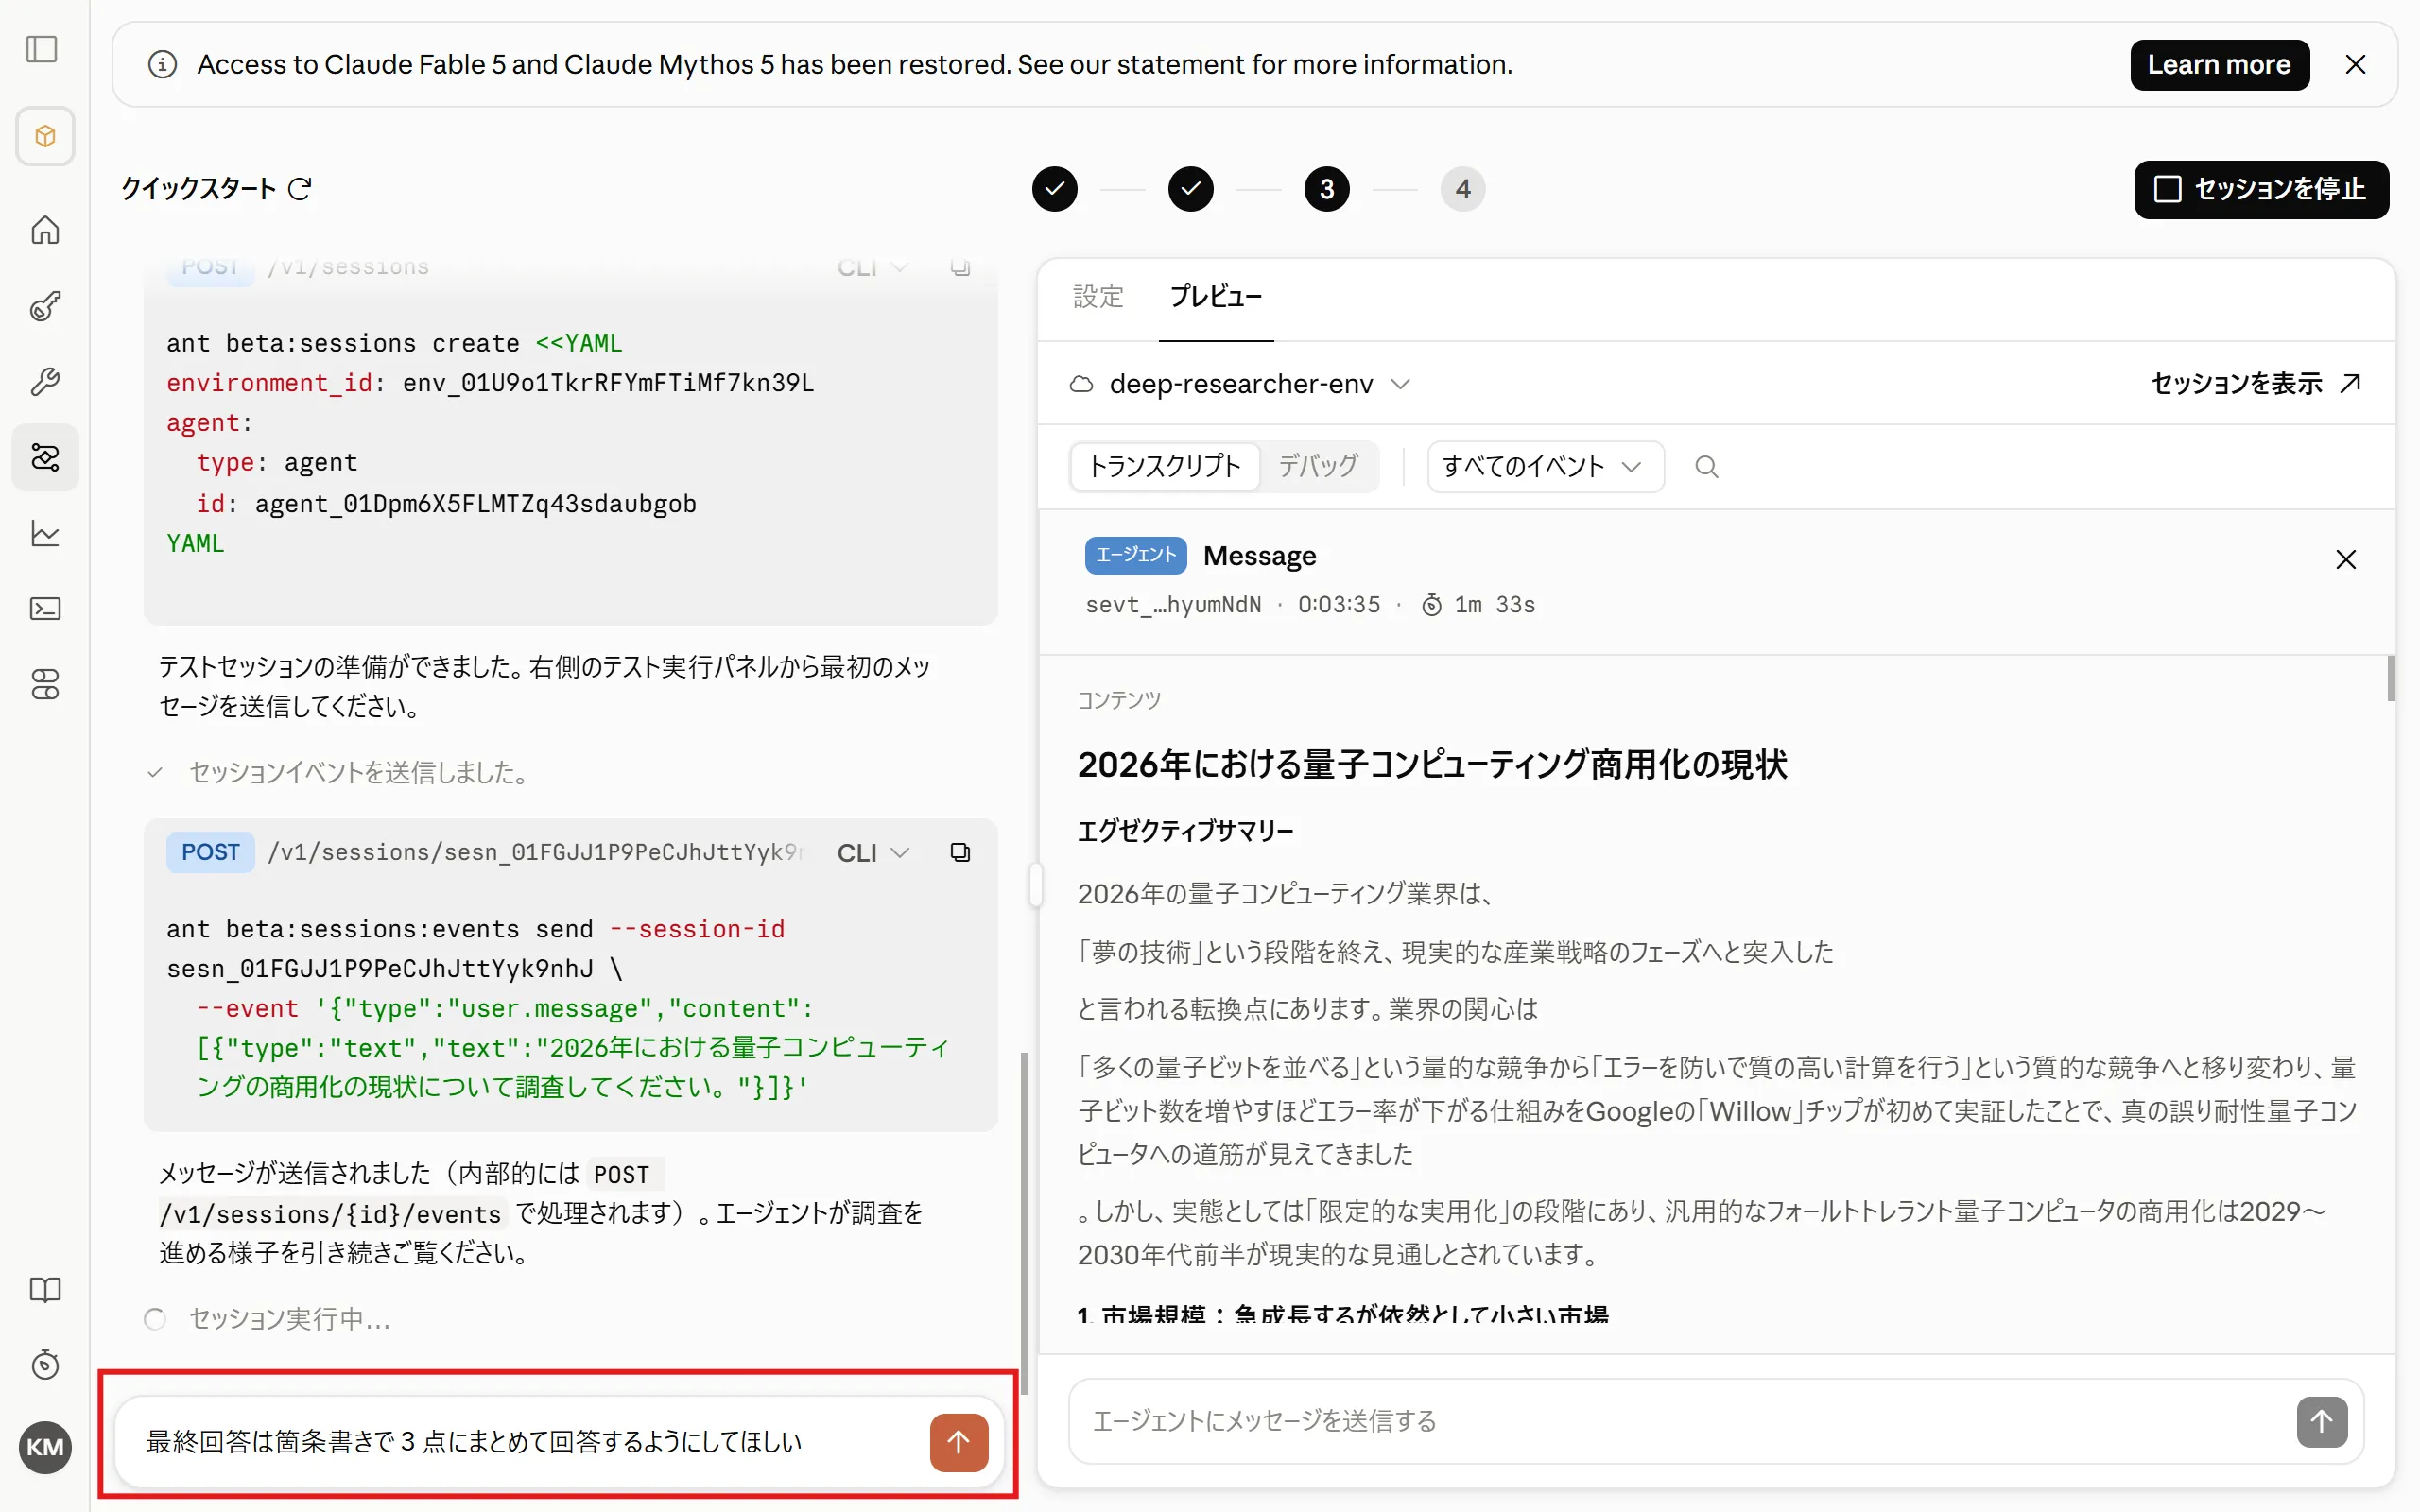Click the guitar-shaped icon in the sidebar

pyautogui.click(x=45, y=306)
